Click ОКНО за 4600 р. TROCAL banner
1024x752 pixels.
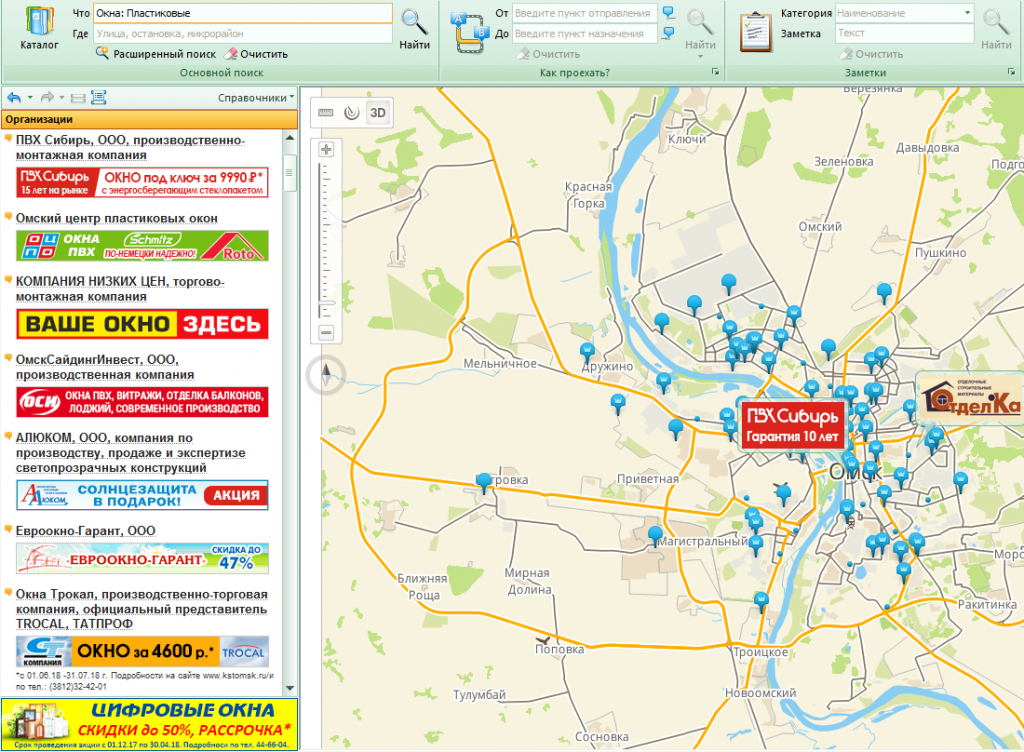coord(142,651)
